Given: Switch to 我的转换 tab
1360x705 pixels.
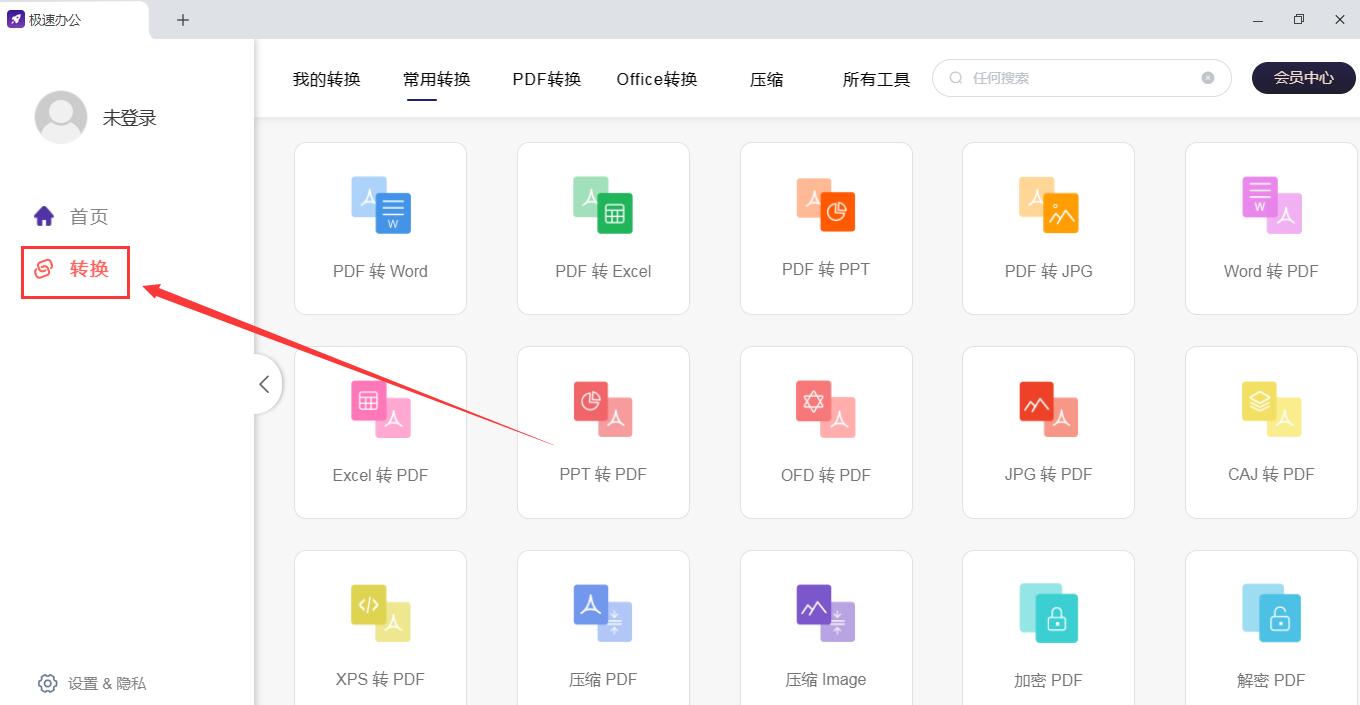Looking at the screenshot, I should pyautogui.click(x=326, y=79).
